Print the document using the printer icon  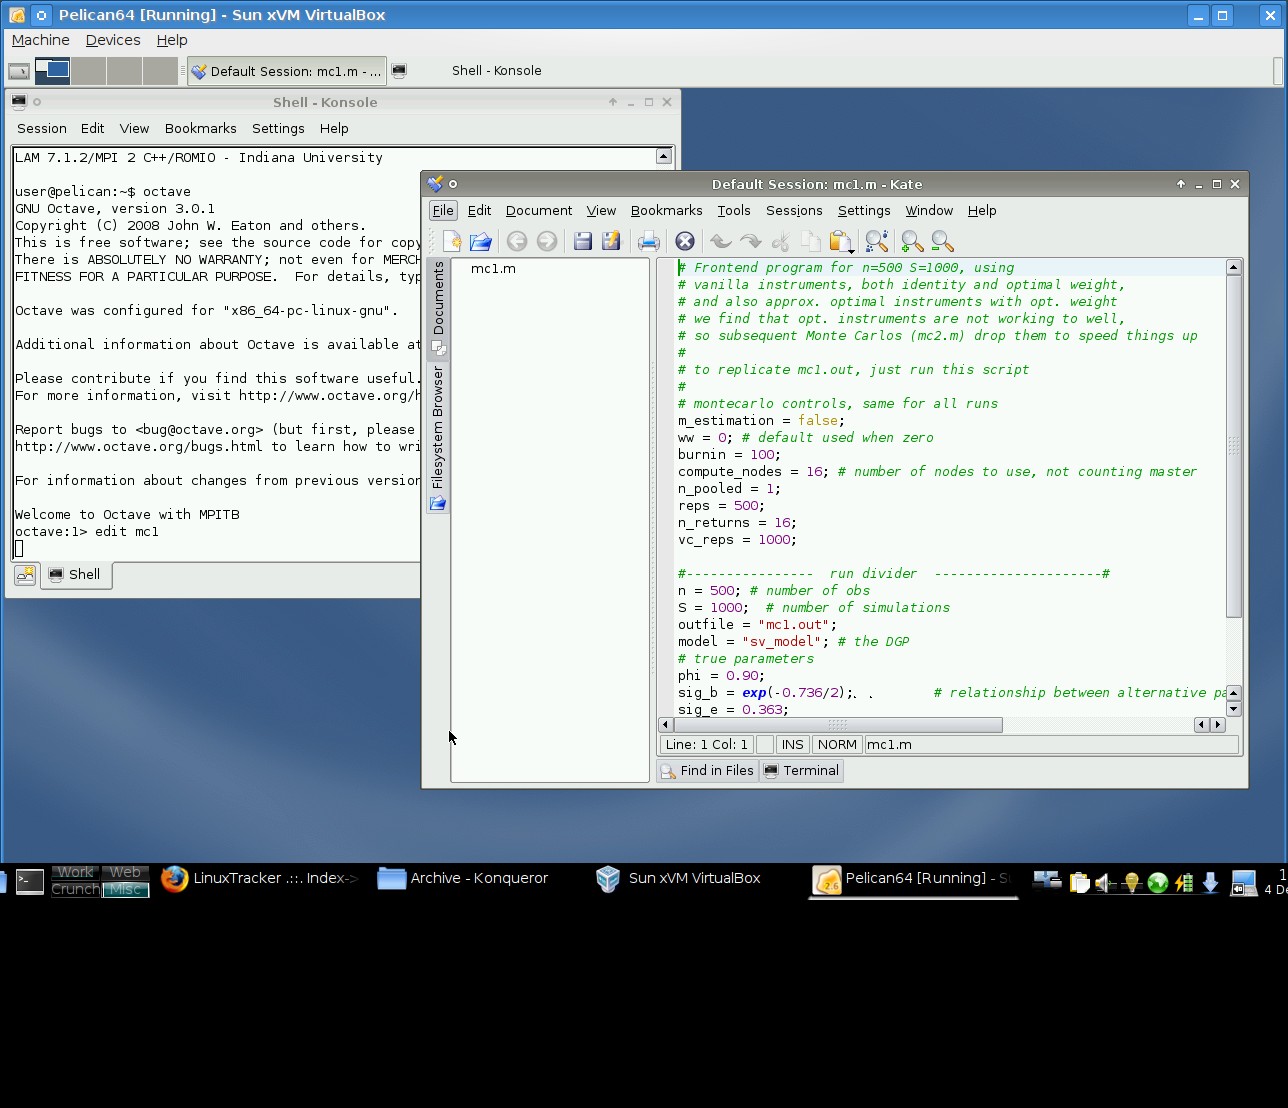[648, 241]
